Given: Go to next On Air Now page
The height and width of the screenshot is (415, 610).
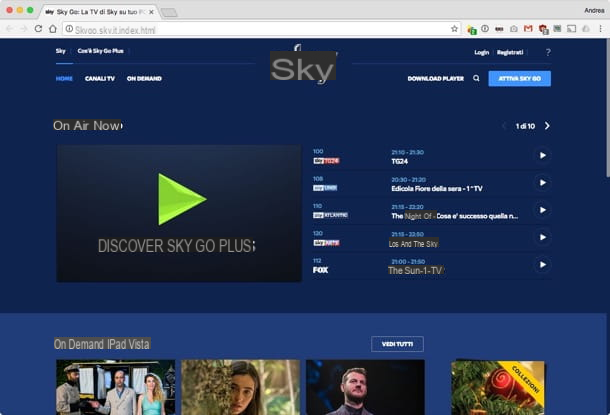Looking at the screenshot, I should pos(547,126).
